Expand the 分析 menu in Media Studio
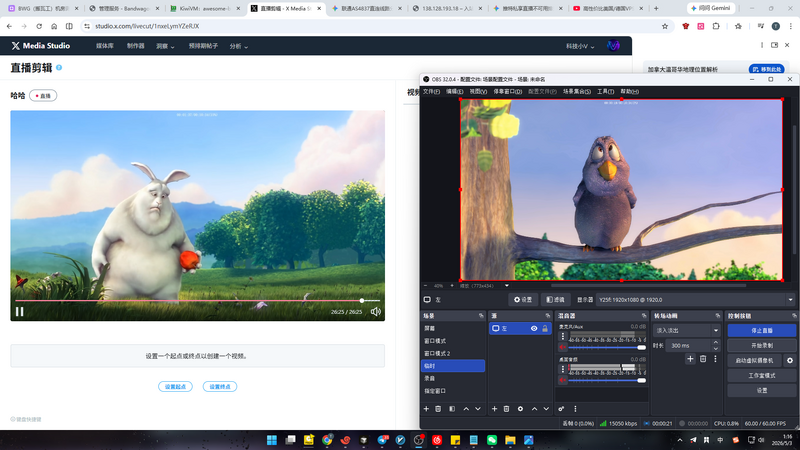The height and width of the screenshot is (450, 800). pos(239,46)
